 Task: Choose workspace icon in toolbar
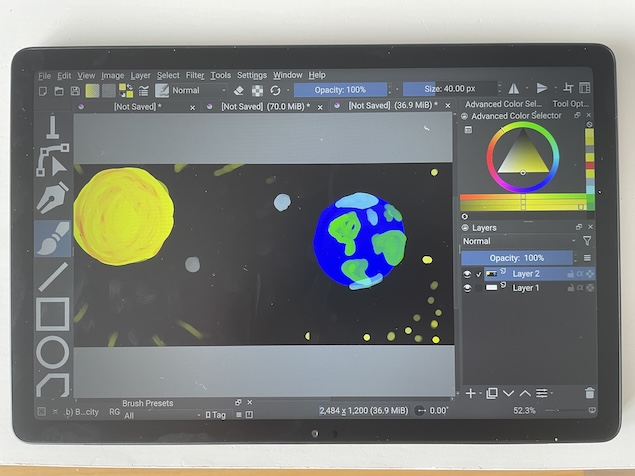[x=584, y=88]
